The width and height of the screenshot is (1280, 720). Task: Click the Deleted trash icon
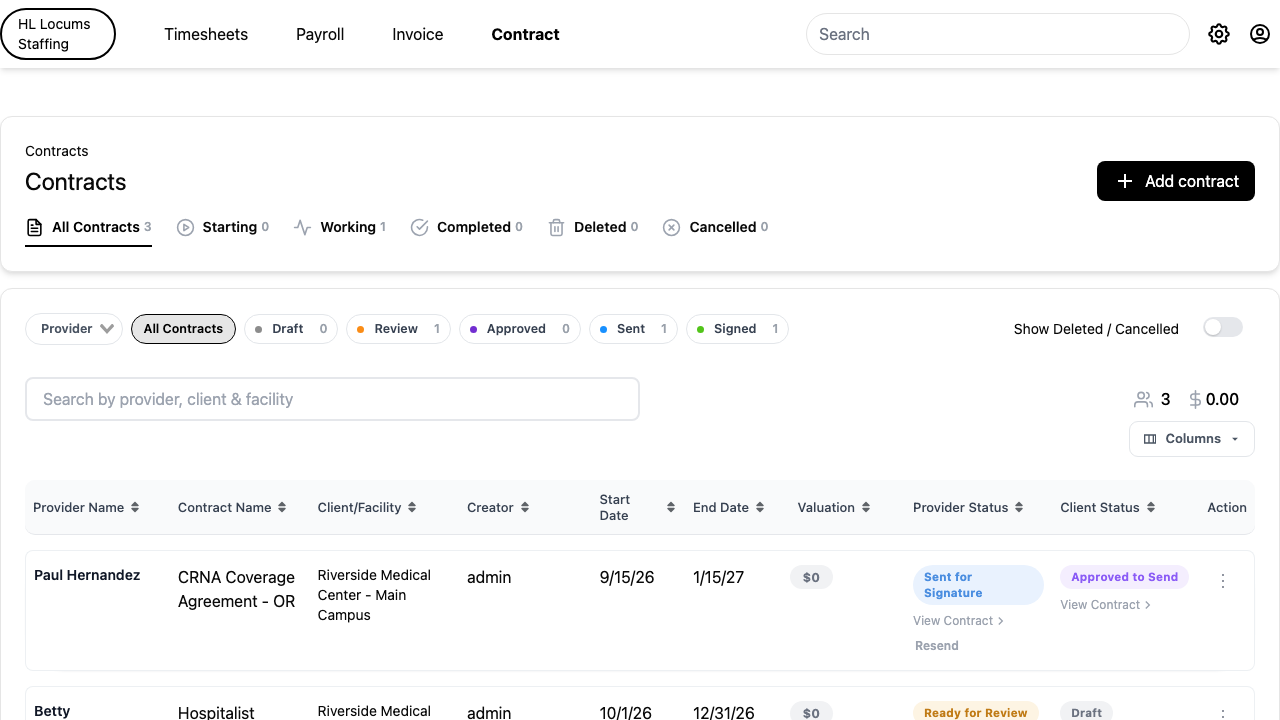557,227
